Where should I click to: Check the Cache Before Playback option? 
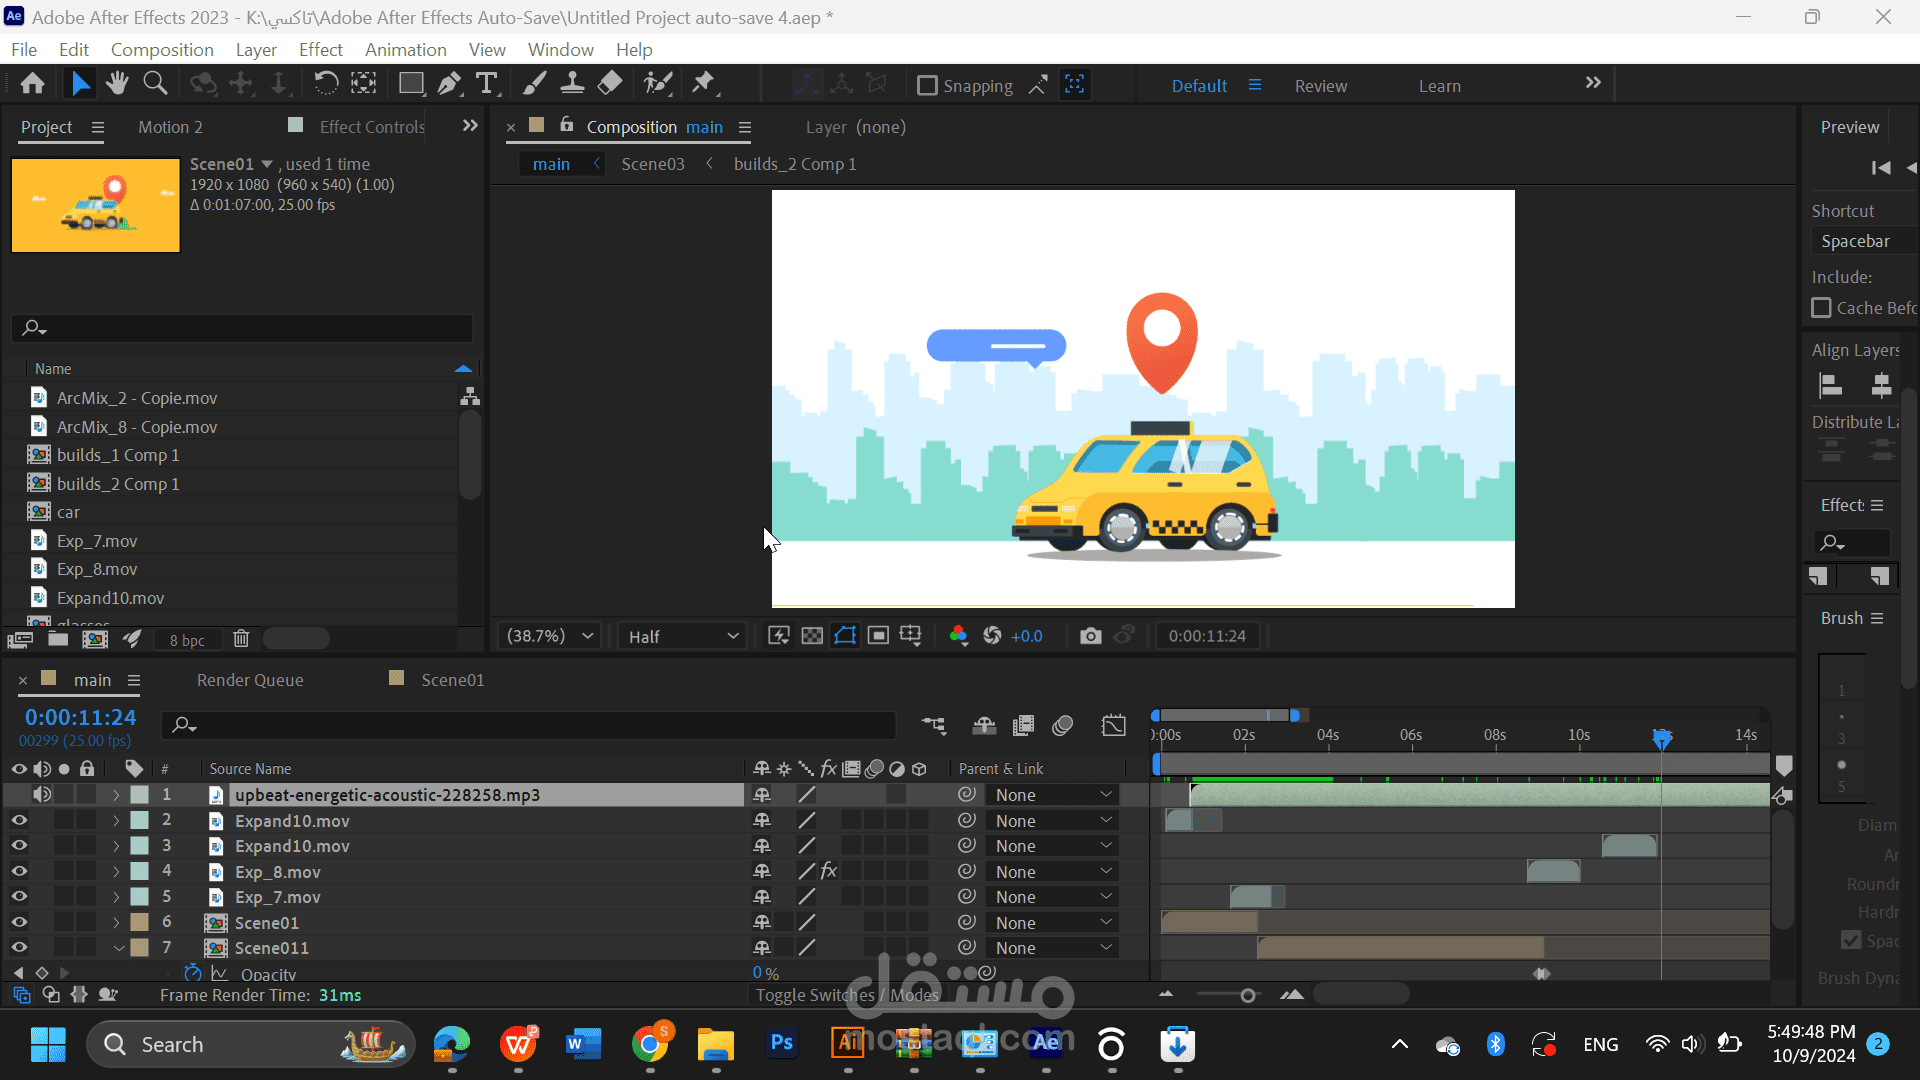(x=1822, y=308)
